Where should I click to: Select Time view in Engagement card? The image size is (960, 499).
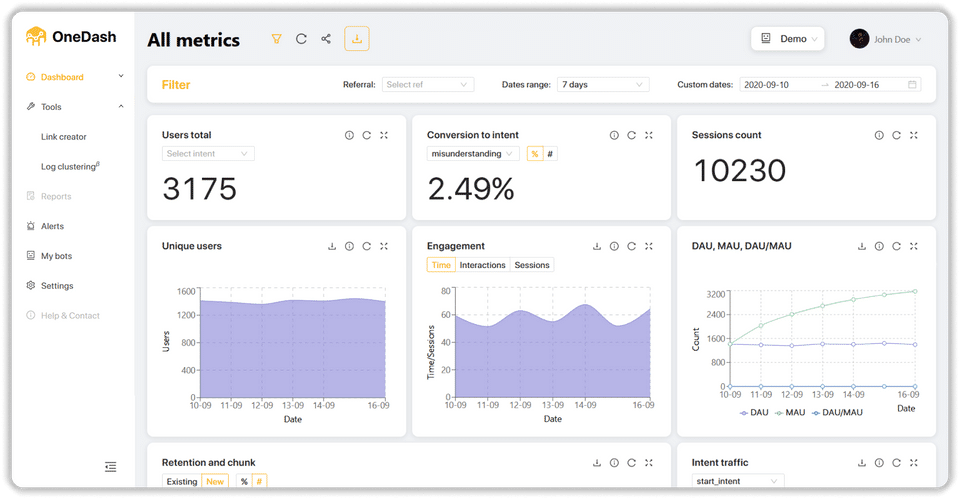pyautogui.click(x=441, y=265)
